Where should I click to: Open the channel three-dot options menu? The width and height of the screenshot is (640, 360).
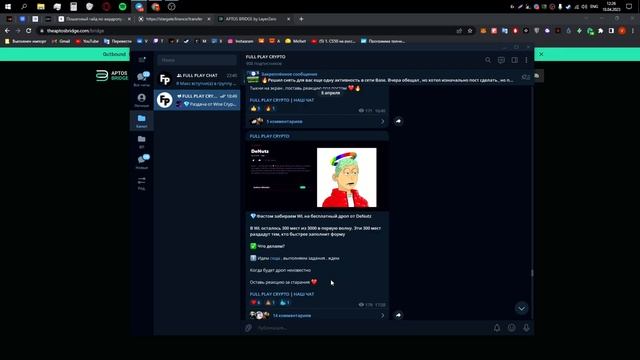coord(527,60)
